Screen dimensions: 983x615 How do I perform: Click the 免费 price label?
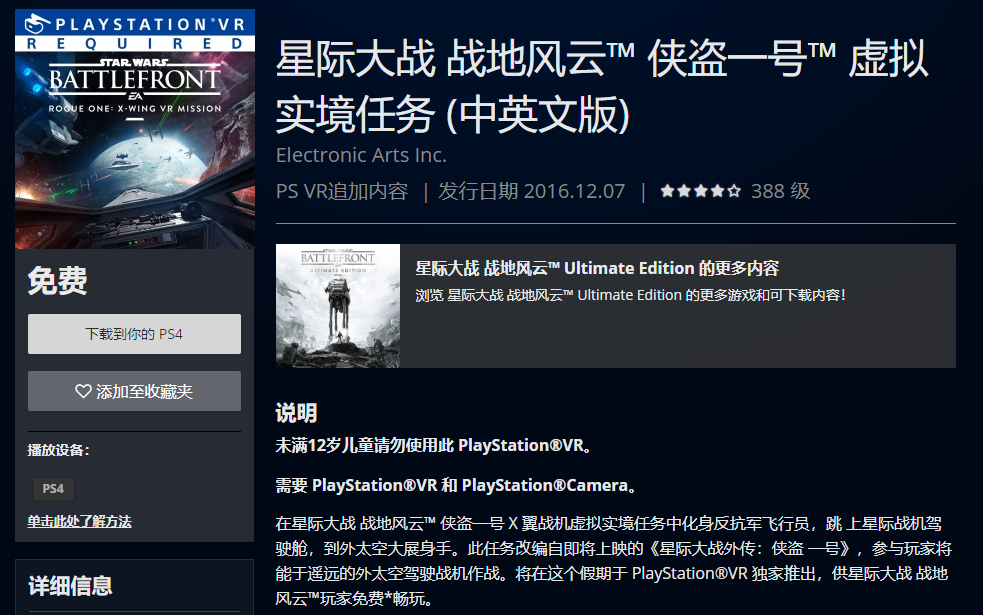[x=58, y=280]
